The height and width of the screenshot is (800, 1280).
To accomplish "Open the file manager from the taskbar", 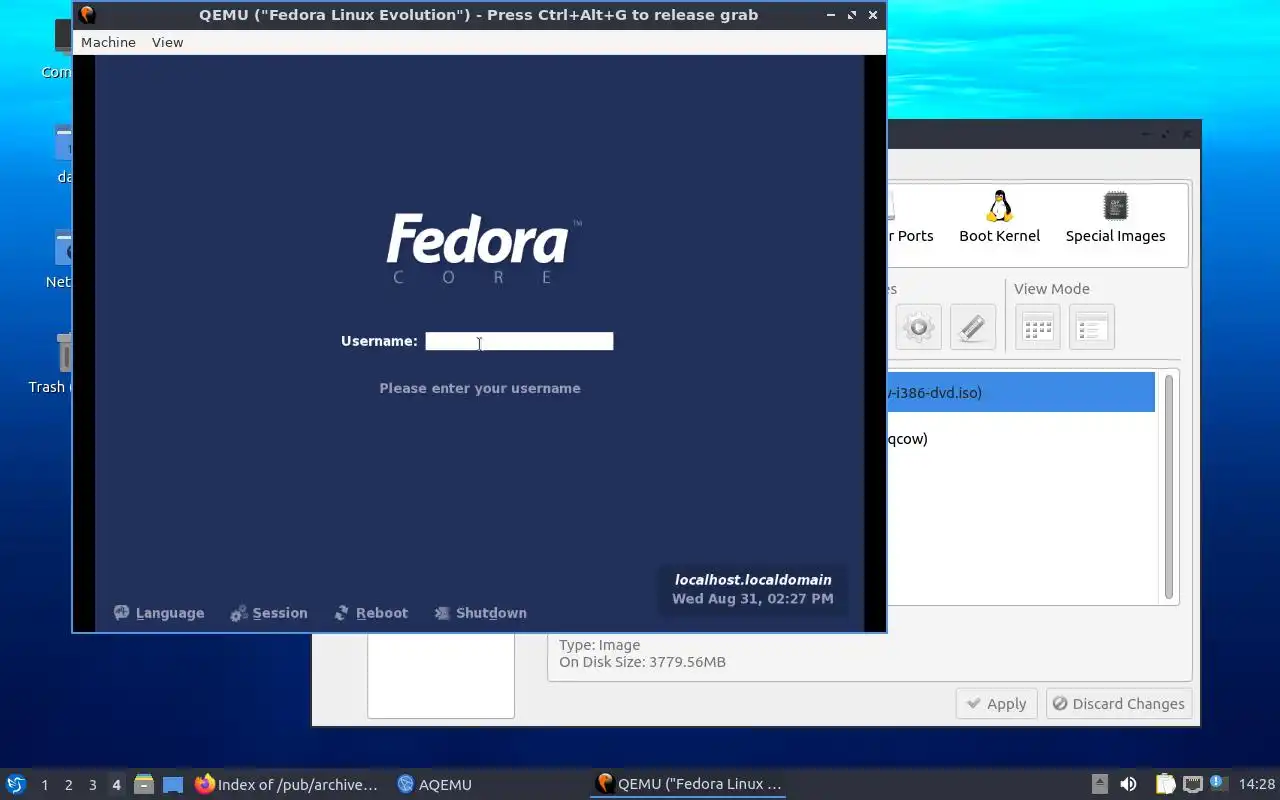I will (144, 784).
